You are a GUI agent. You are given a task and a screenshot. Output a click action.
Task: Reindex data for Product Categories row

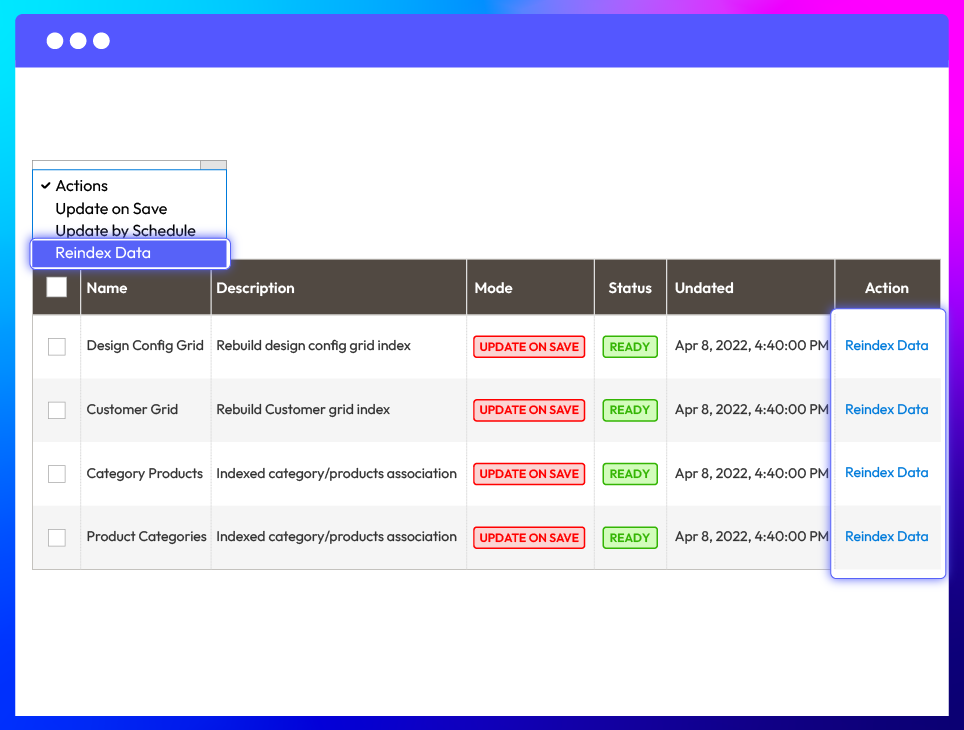886,537
